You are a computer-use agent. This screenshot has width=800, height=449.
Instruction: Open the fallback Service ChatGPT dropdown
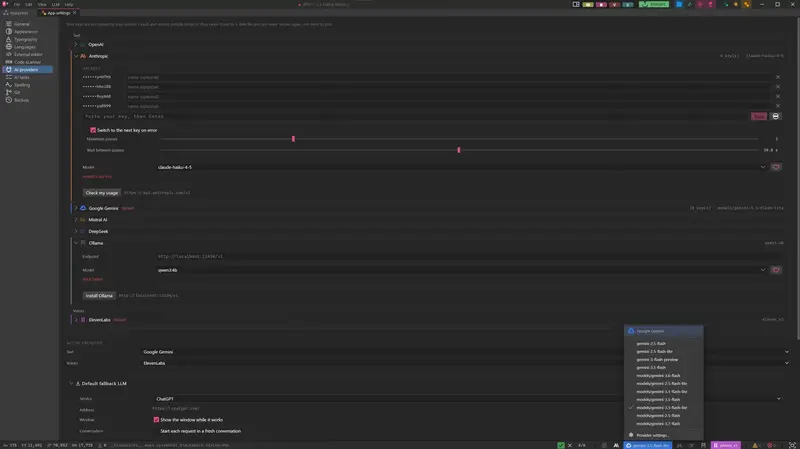pyautogui.click(x=468, y=399)
